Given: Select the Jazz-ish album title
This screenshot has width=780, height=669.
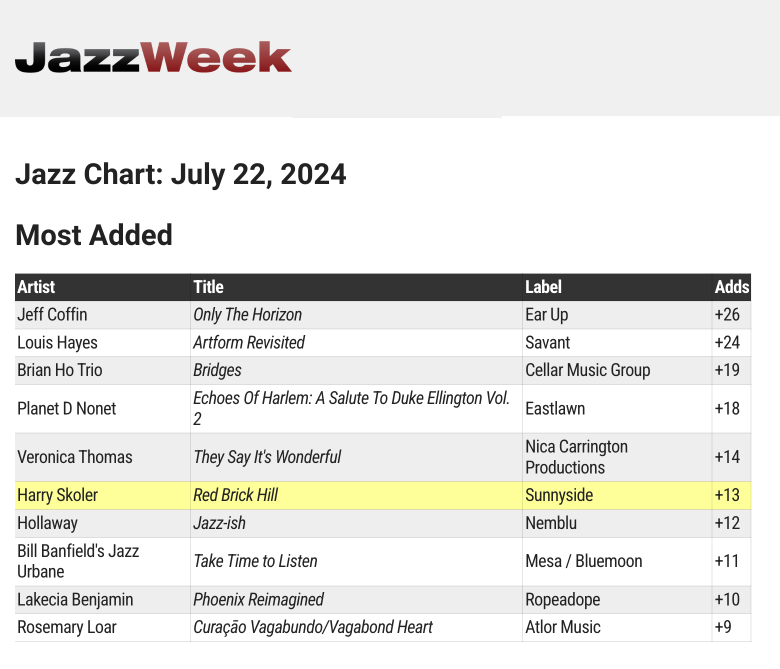Looking at the screenshot, I should tap(219, 523).
